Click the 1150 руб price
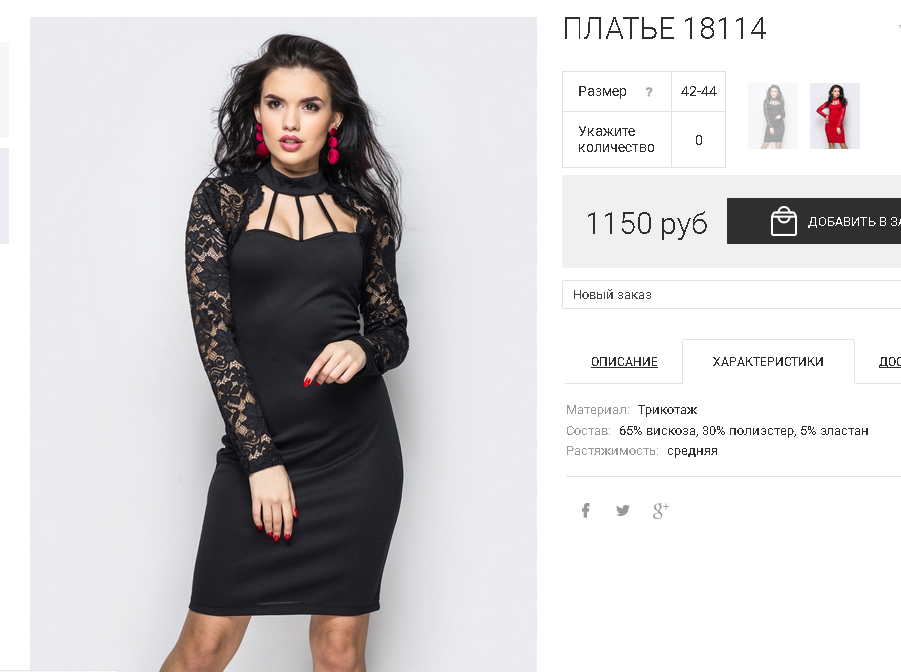The image size is (901, 672). tap(646, 223)
